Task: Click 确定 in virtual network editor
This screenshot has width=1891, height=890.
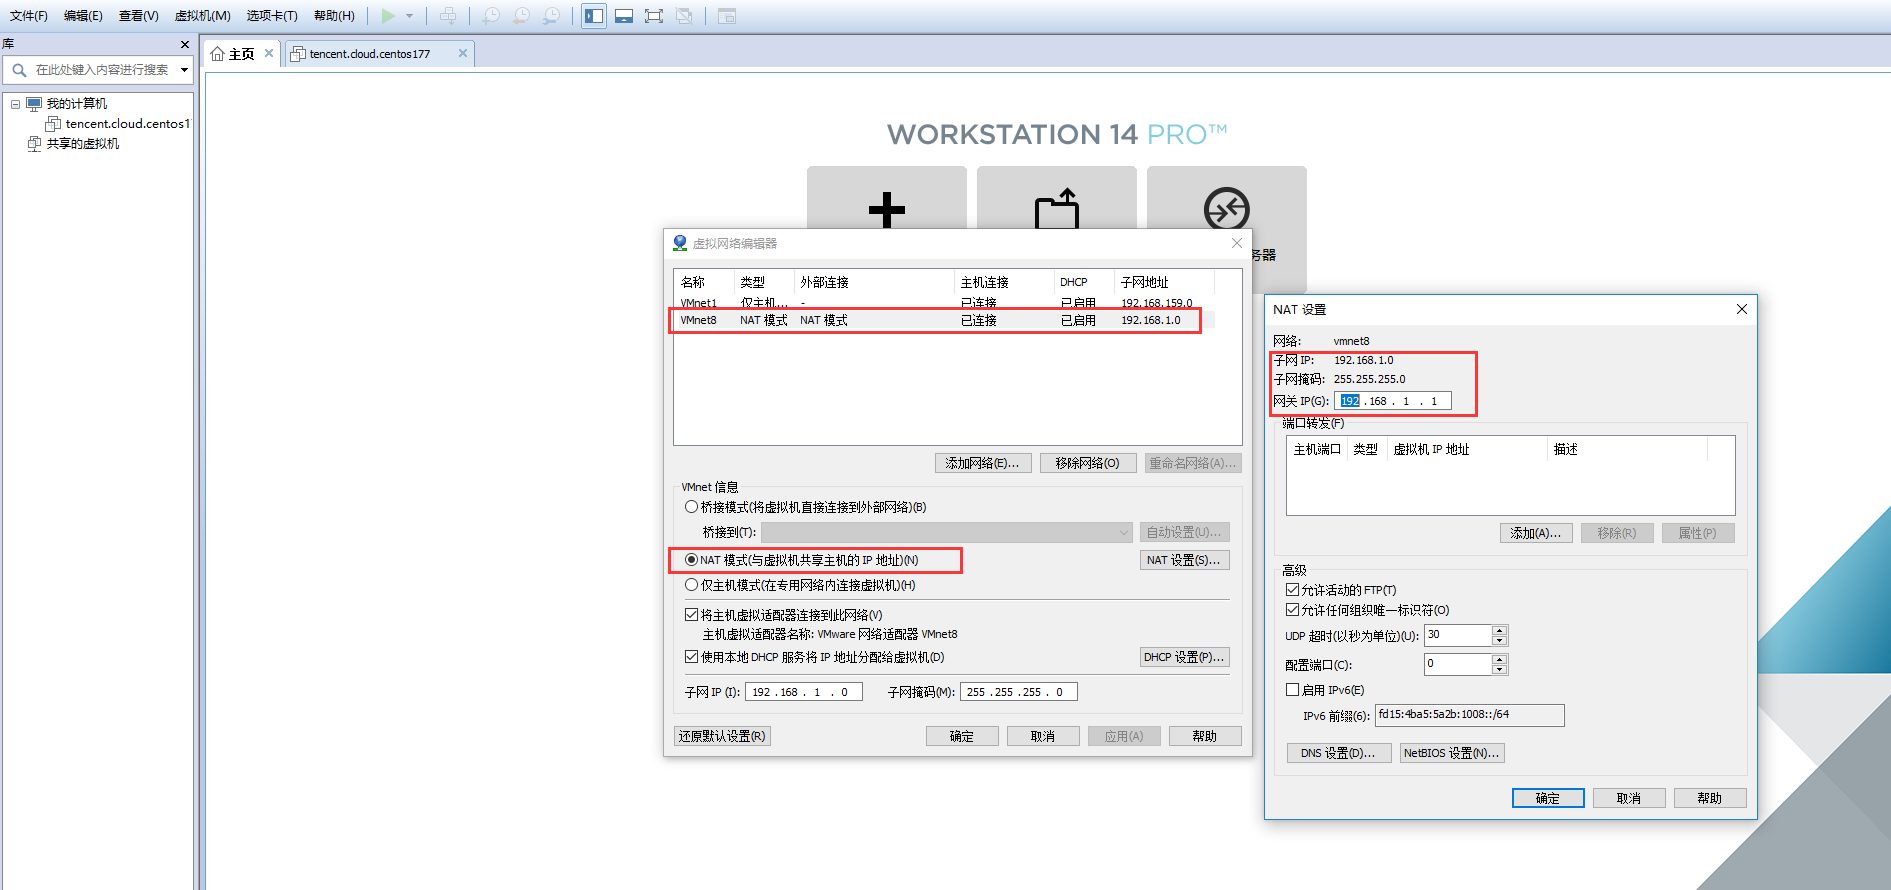Action: 962,736
